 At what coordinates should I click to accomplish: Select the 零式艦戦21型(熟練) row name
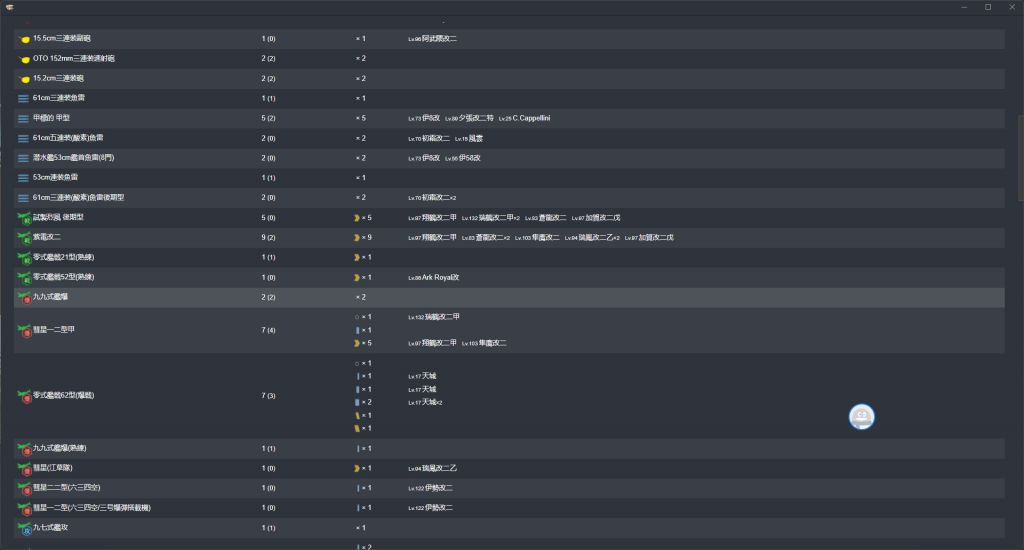click(68, 257)
